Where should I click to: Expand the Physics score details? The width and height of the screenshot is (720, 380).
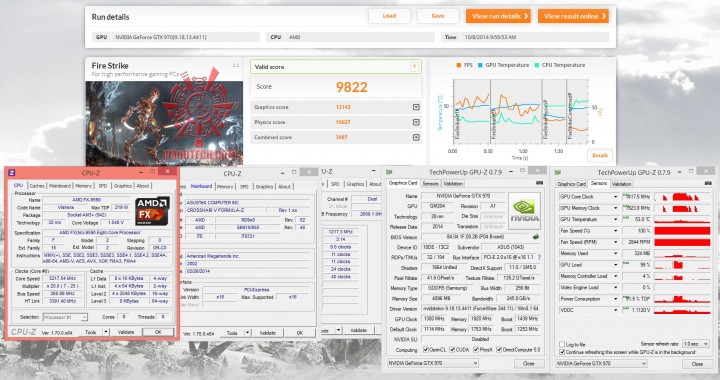(416, 122)
